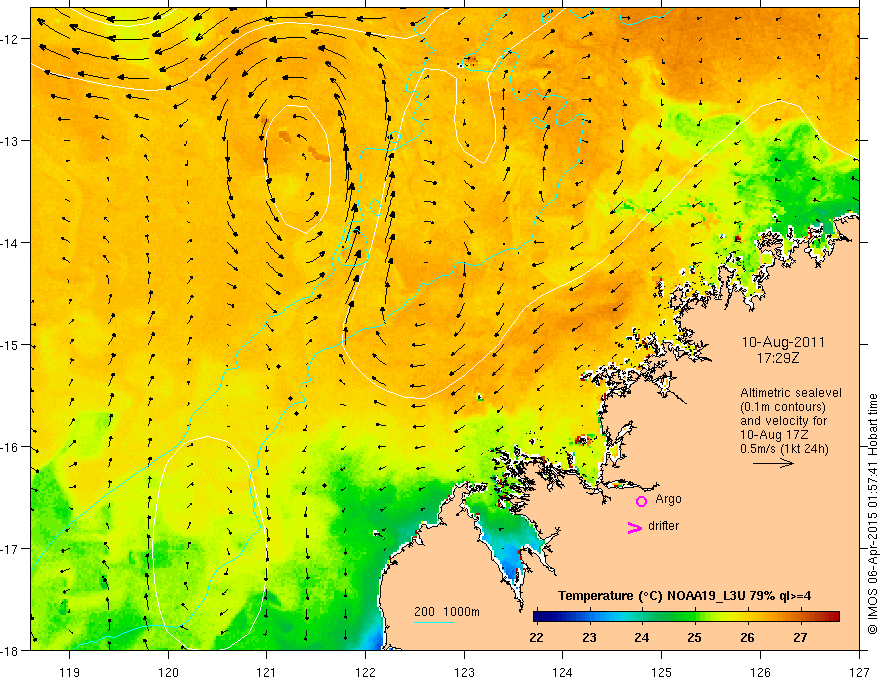
Task: Click the time label 17:29Z
Action: [x=778, y=357]
